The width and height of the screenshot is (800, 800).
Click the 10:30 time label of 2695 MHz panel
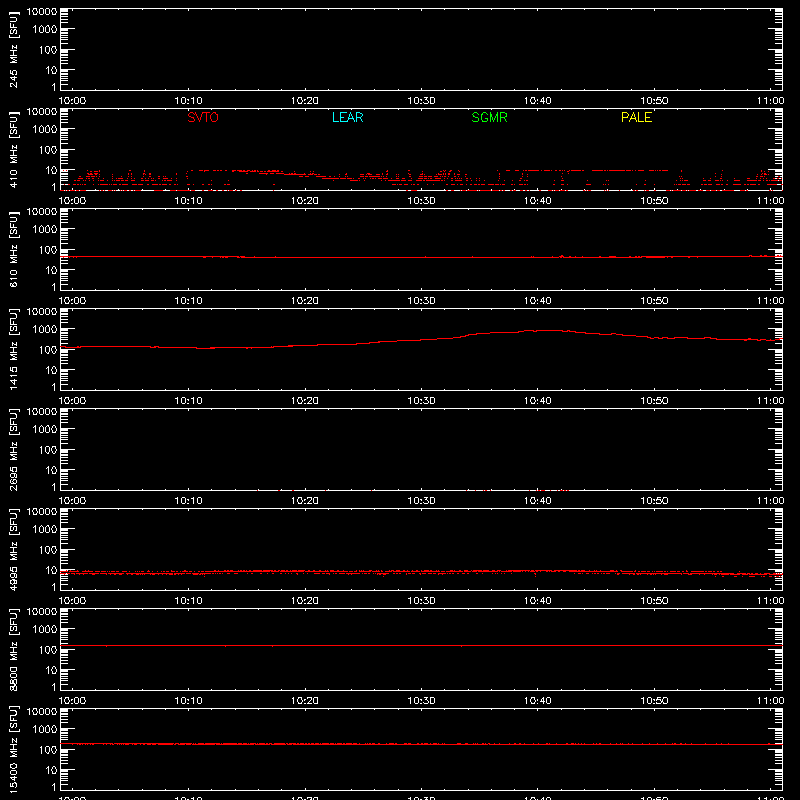pos(421,501)
